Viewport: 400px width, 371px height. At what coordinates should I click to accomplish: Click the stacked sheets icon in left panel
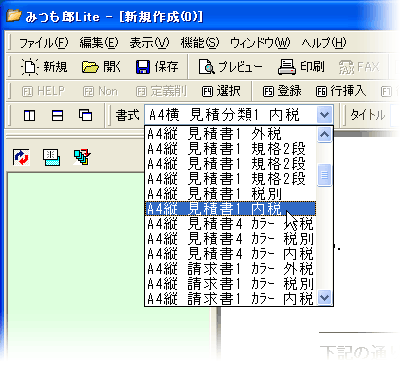82,157
